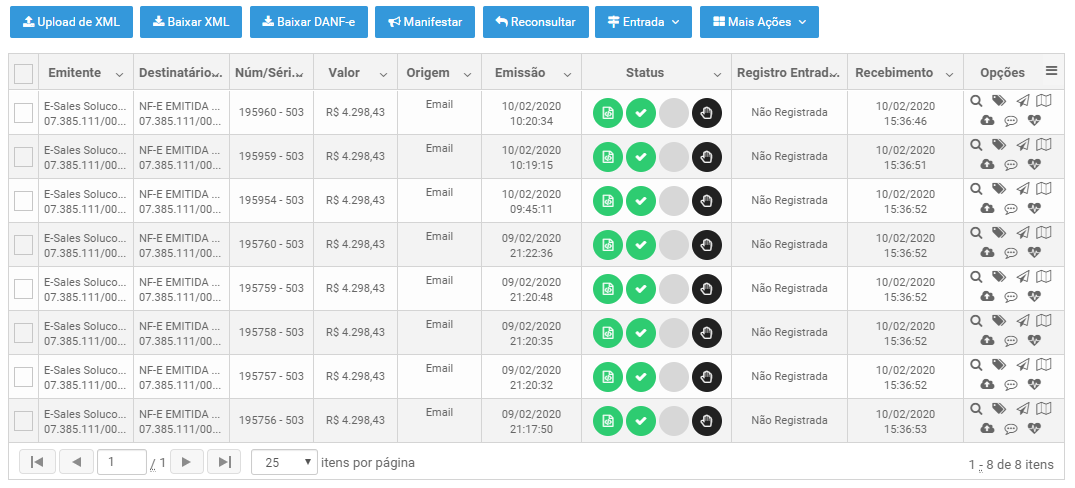Check the checkbox for note 195757

(x=23, y=377)
